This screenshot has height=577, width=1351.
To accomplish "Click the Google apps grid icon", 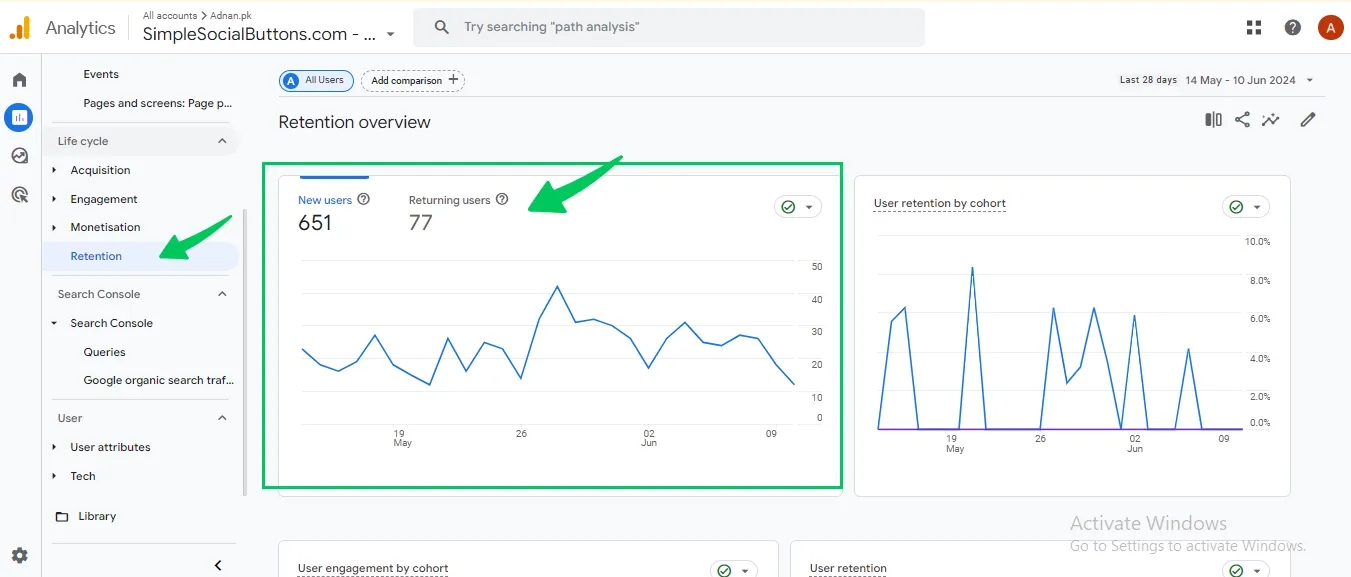I will tap(1254, 28).
